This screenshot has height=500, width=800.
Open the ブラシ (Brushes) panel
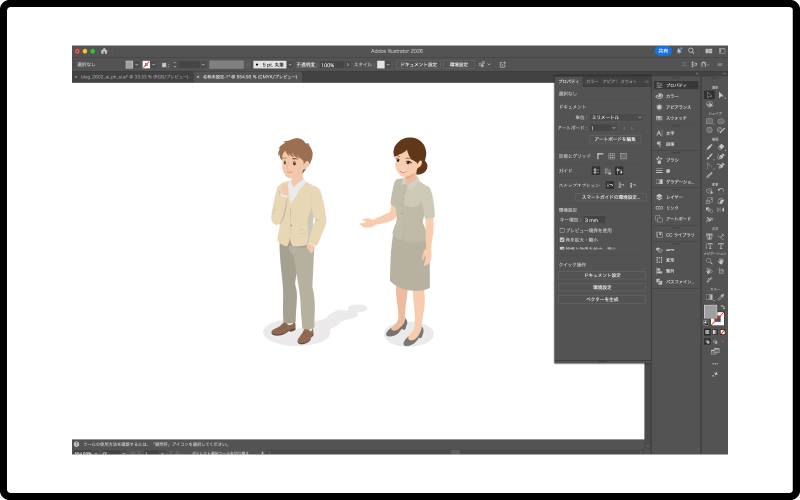point(671,159)
